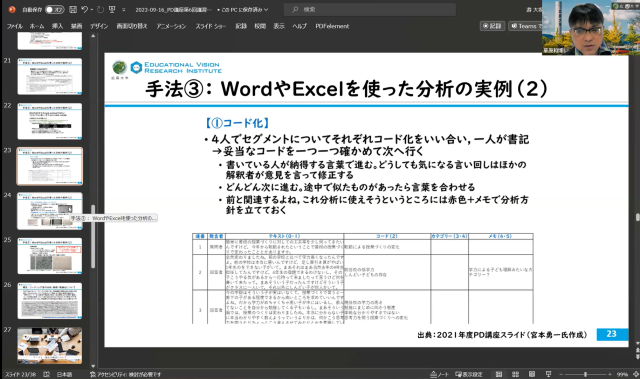Viewport: 640px width, 379px height.
Task: Click the zoom in plus button
Action: tap(610, 374)
